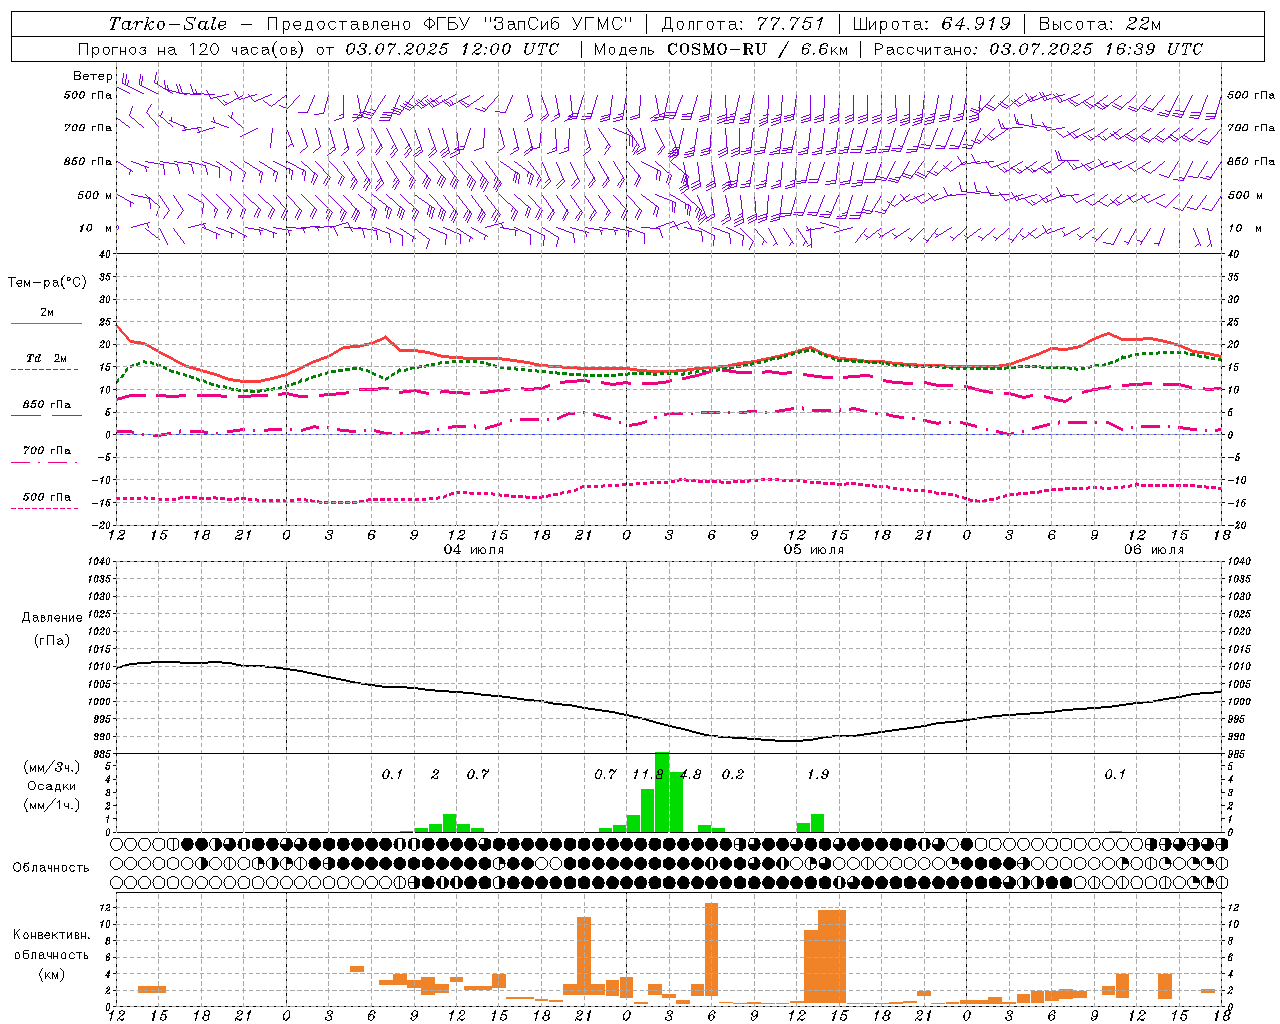Click the '700 гПа' temperature legend entry
This screenshot has width=1280, height=1024.
[46, 451]
